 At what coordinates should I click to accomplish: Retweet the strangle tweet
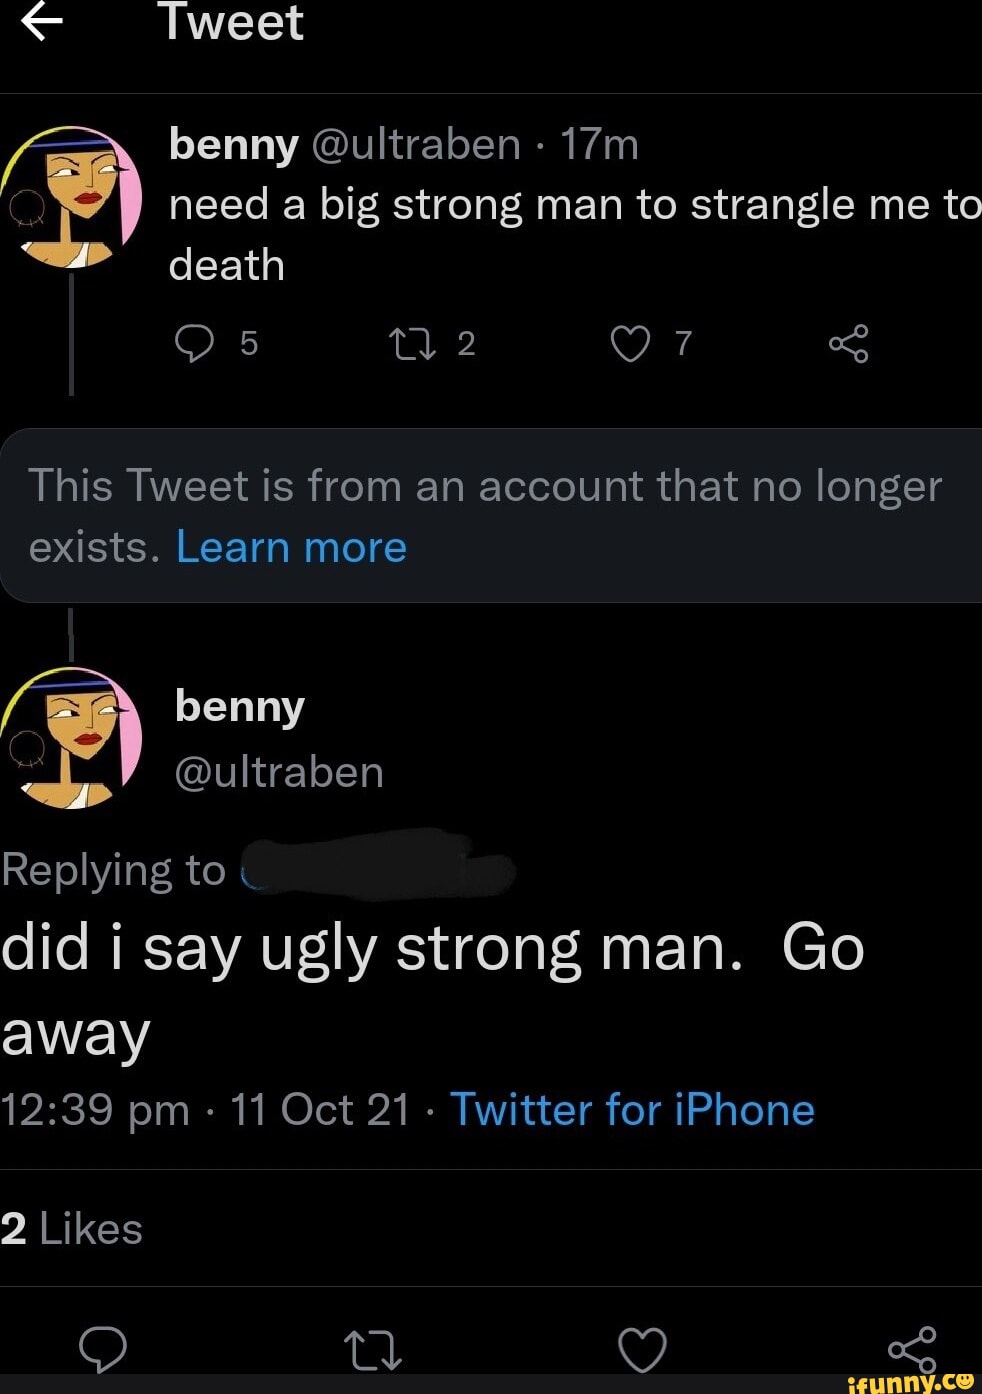pyautogui.click(x=412, y=345)
